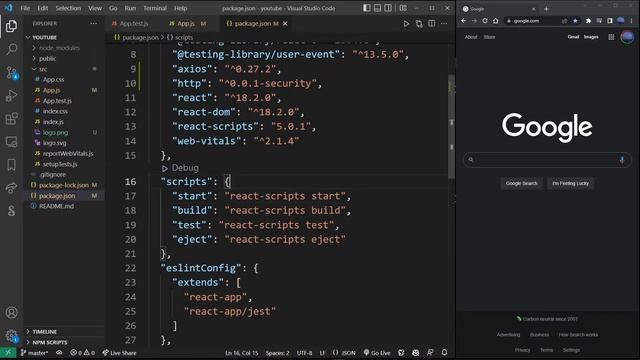This screenshot has width=640, height=360.
Task: Click the Open Changes icon in editor toolbar
Action: (x=419, y=24)
